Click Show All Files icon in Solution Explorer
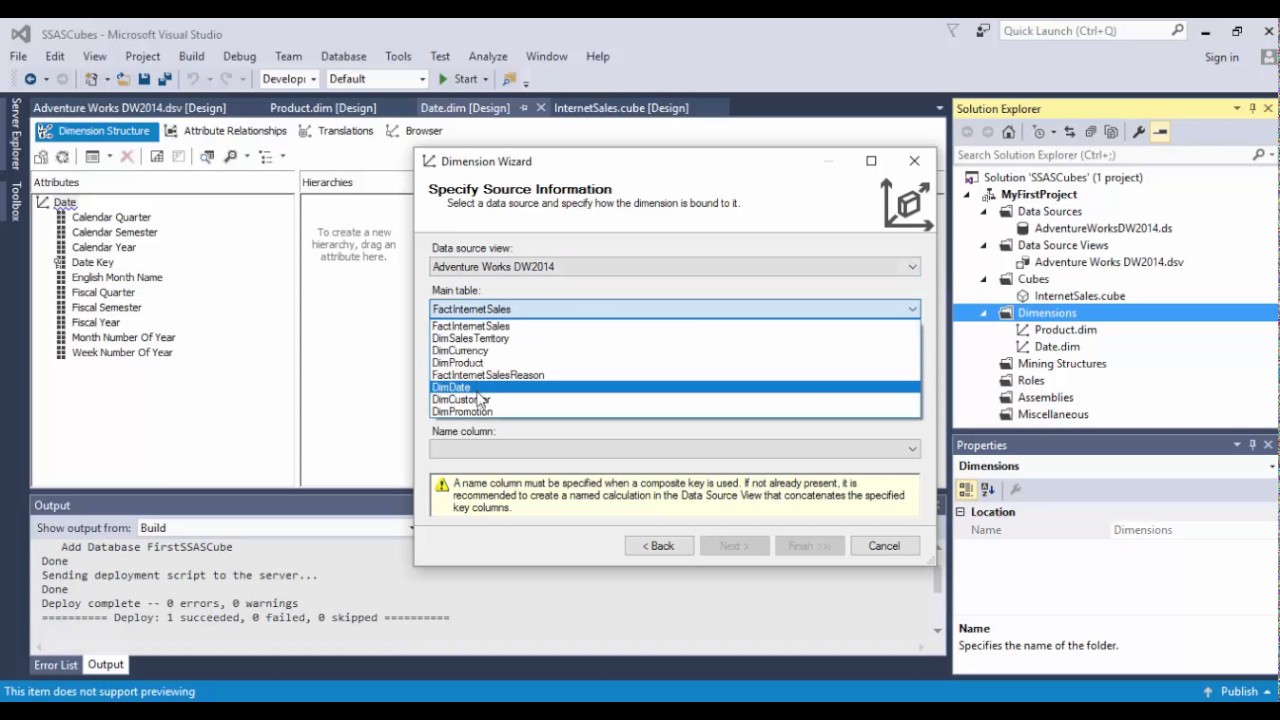Image resolution: width=1280 pixels, height=720 pixels. tap(1111, 132)
